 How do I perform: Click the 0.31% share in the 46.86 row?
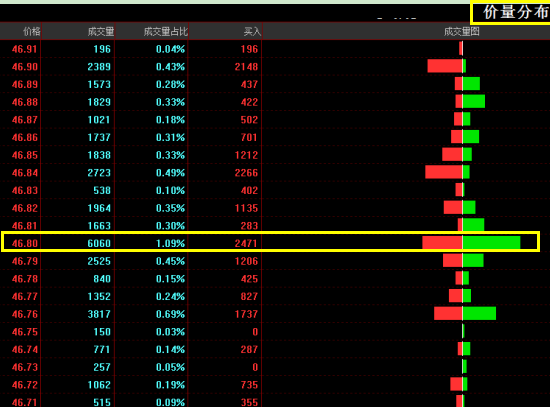click(170, 137)
